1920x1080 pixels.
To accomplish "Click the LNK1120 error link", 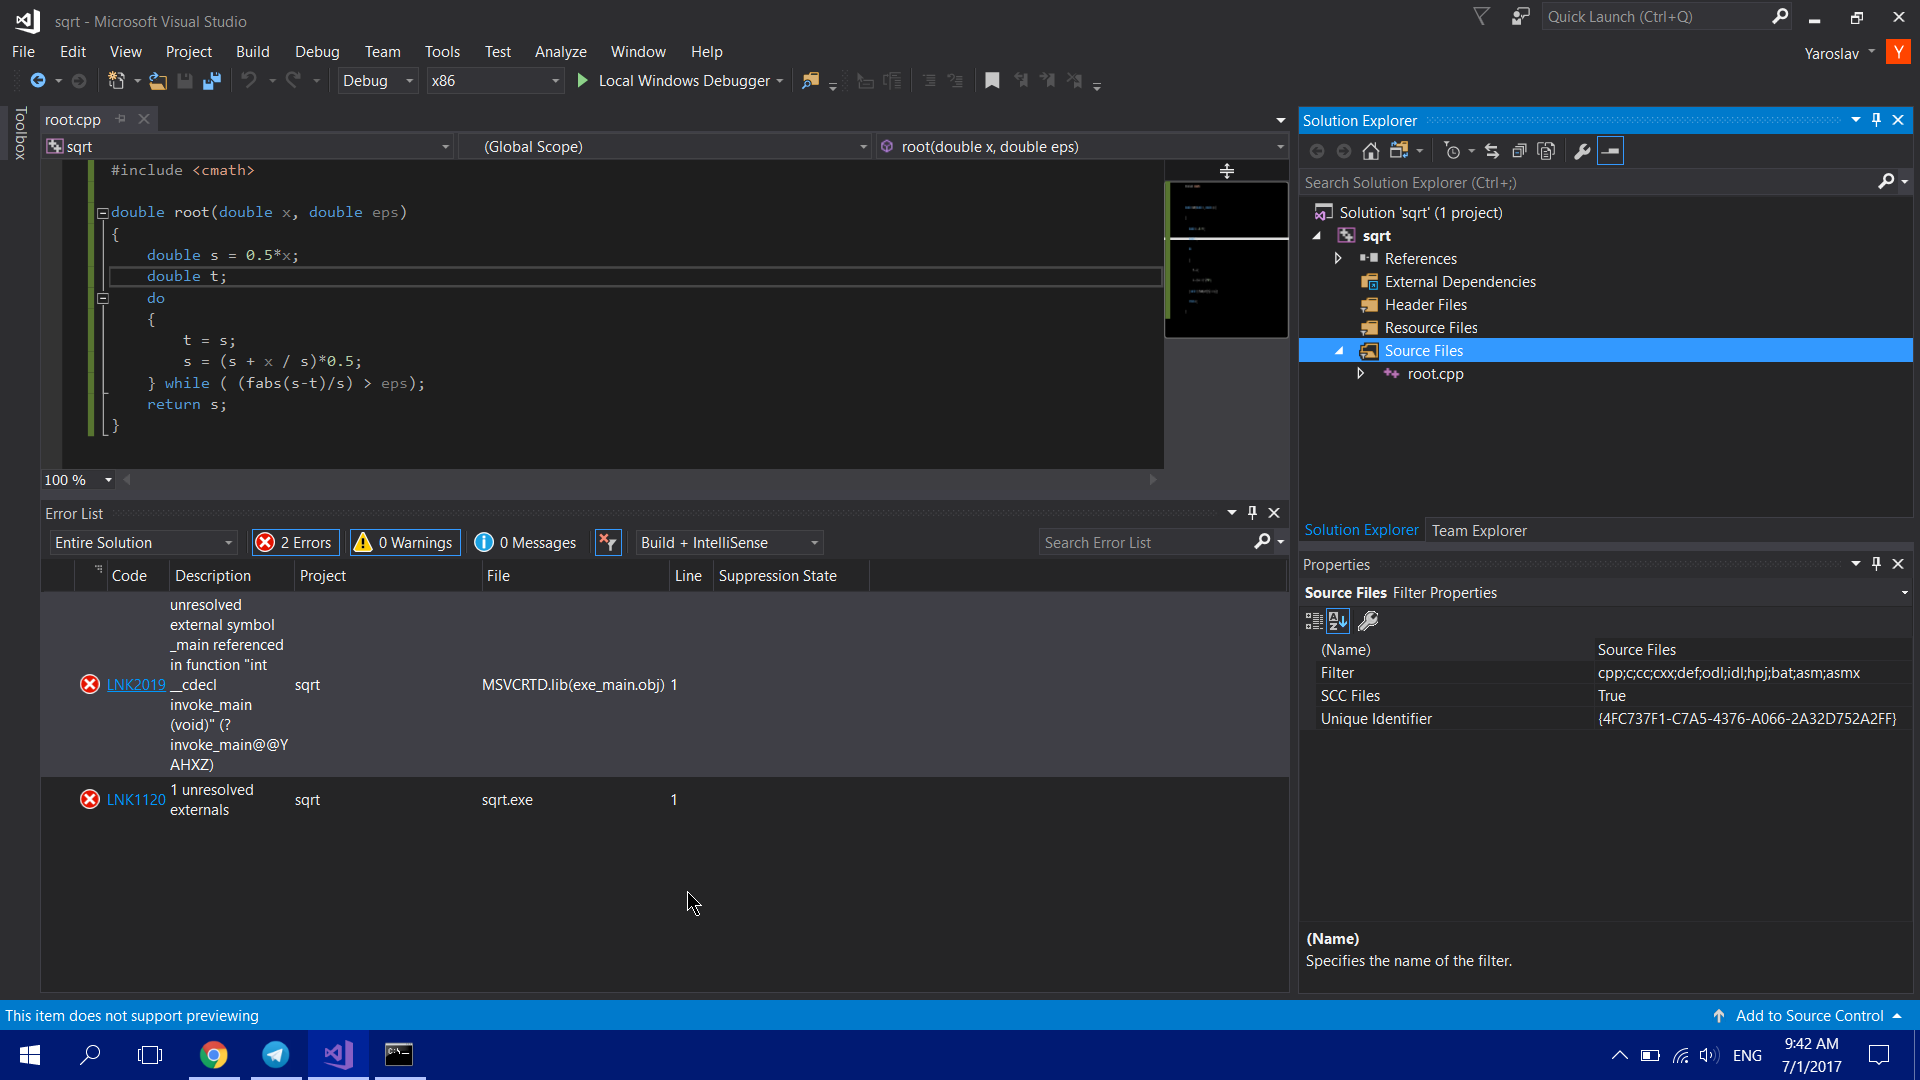I will (x=136, y=799).
